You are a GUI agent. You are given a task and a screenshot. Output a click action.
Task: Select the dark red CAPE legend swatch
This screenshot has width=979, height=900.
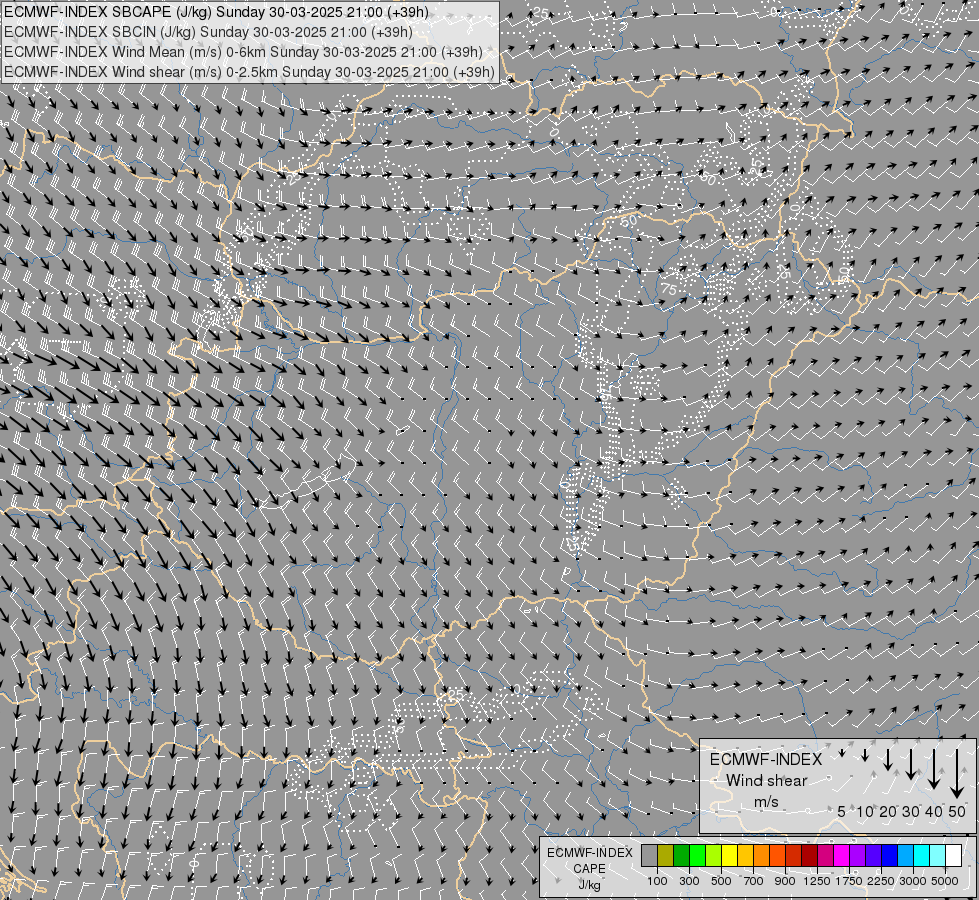pos(809,856)
